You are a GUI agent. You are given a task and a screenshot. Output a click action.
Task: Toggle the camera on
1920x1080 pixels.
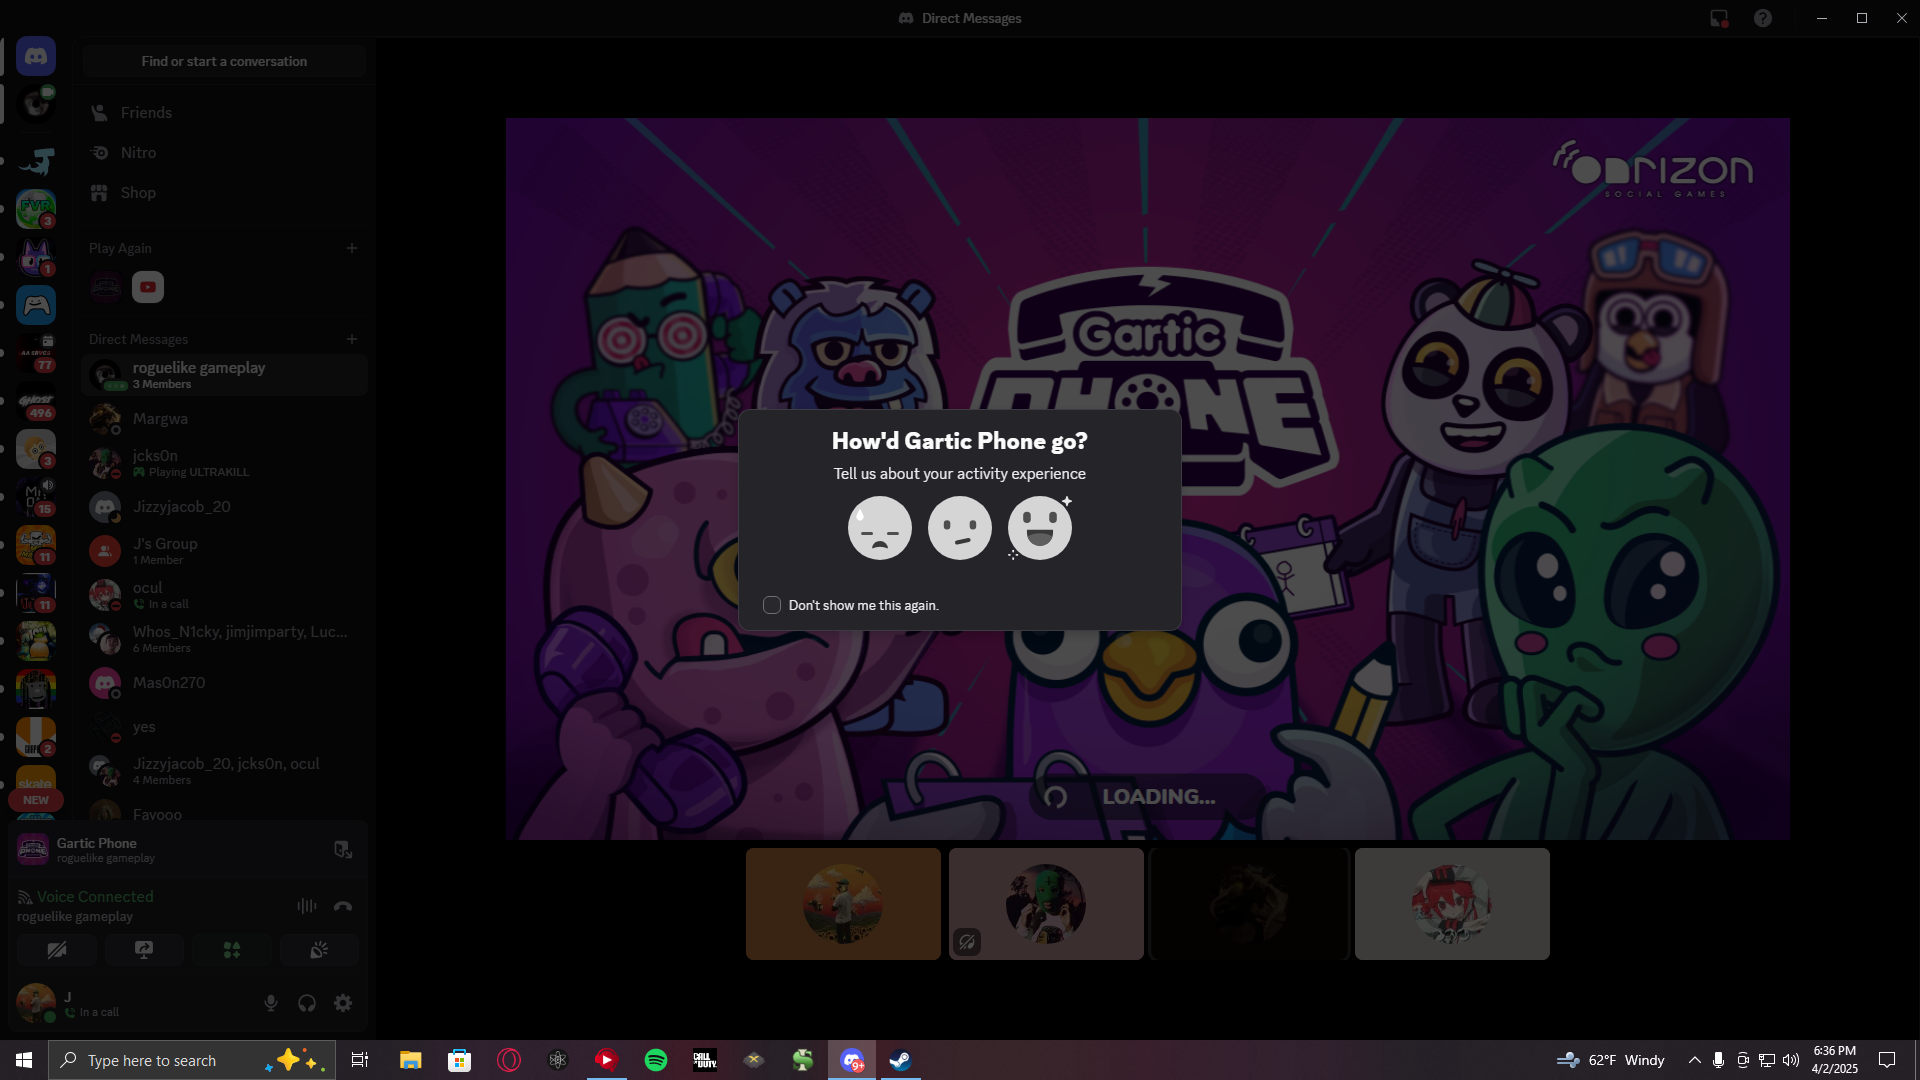[57, 950]
